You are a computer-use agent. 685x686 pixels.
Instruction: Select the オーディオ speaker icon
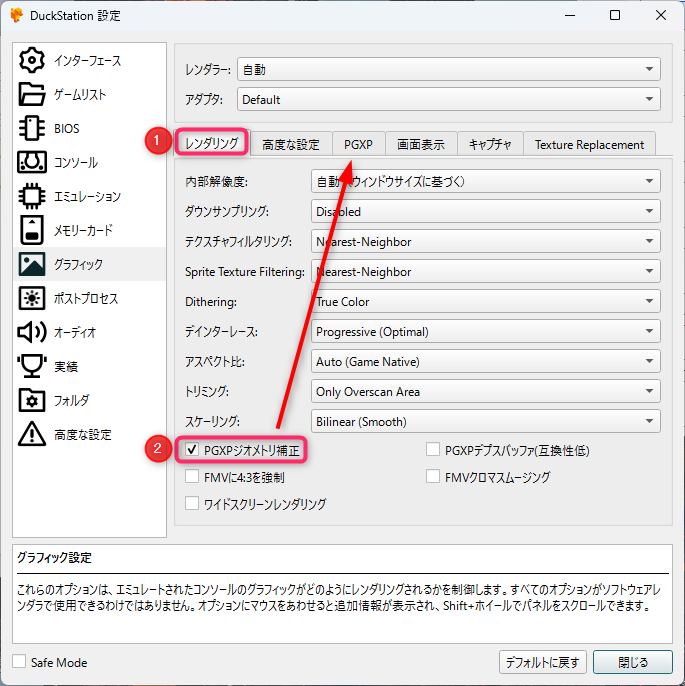click(x=32, y=332)
